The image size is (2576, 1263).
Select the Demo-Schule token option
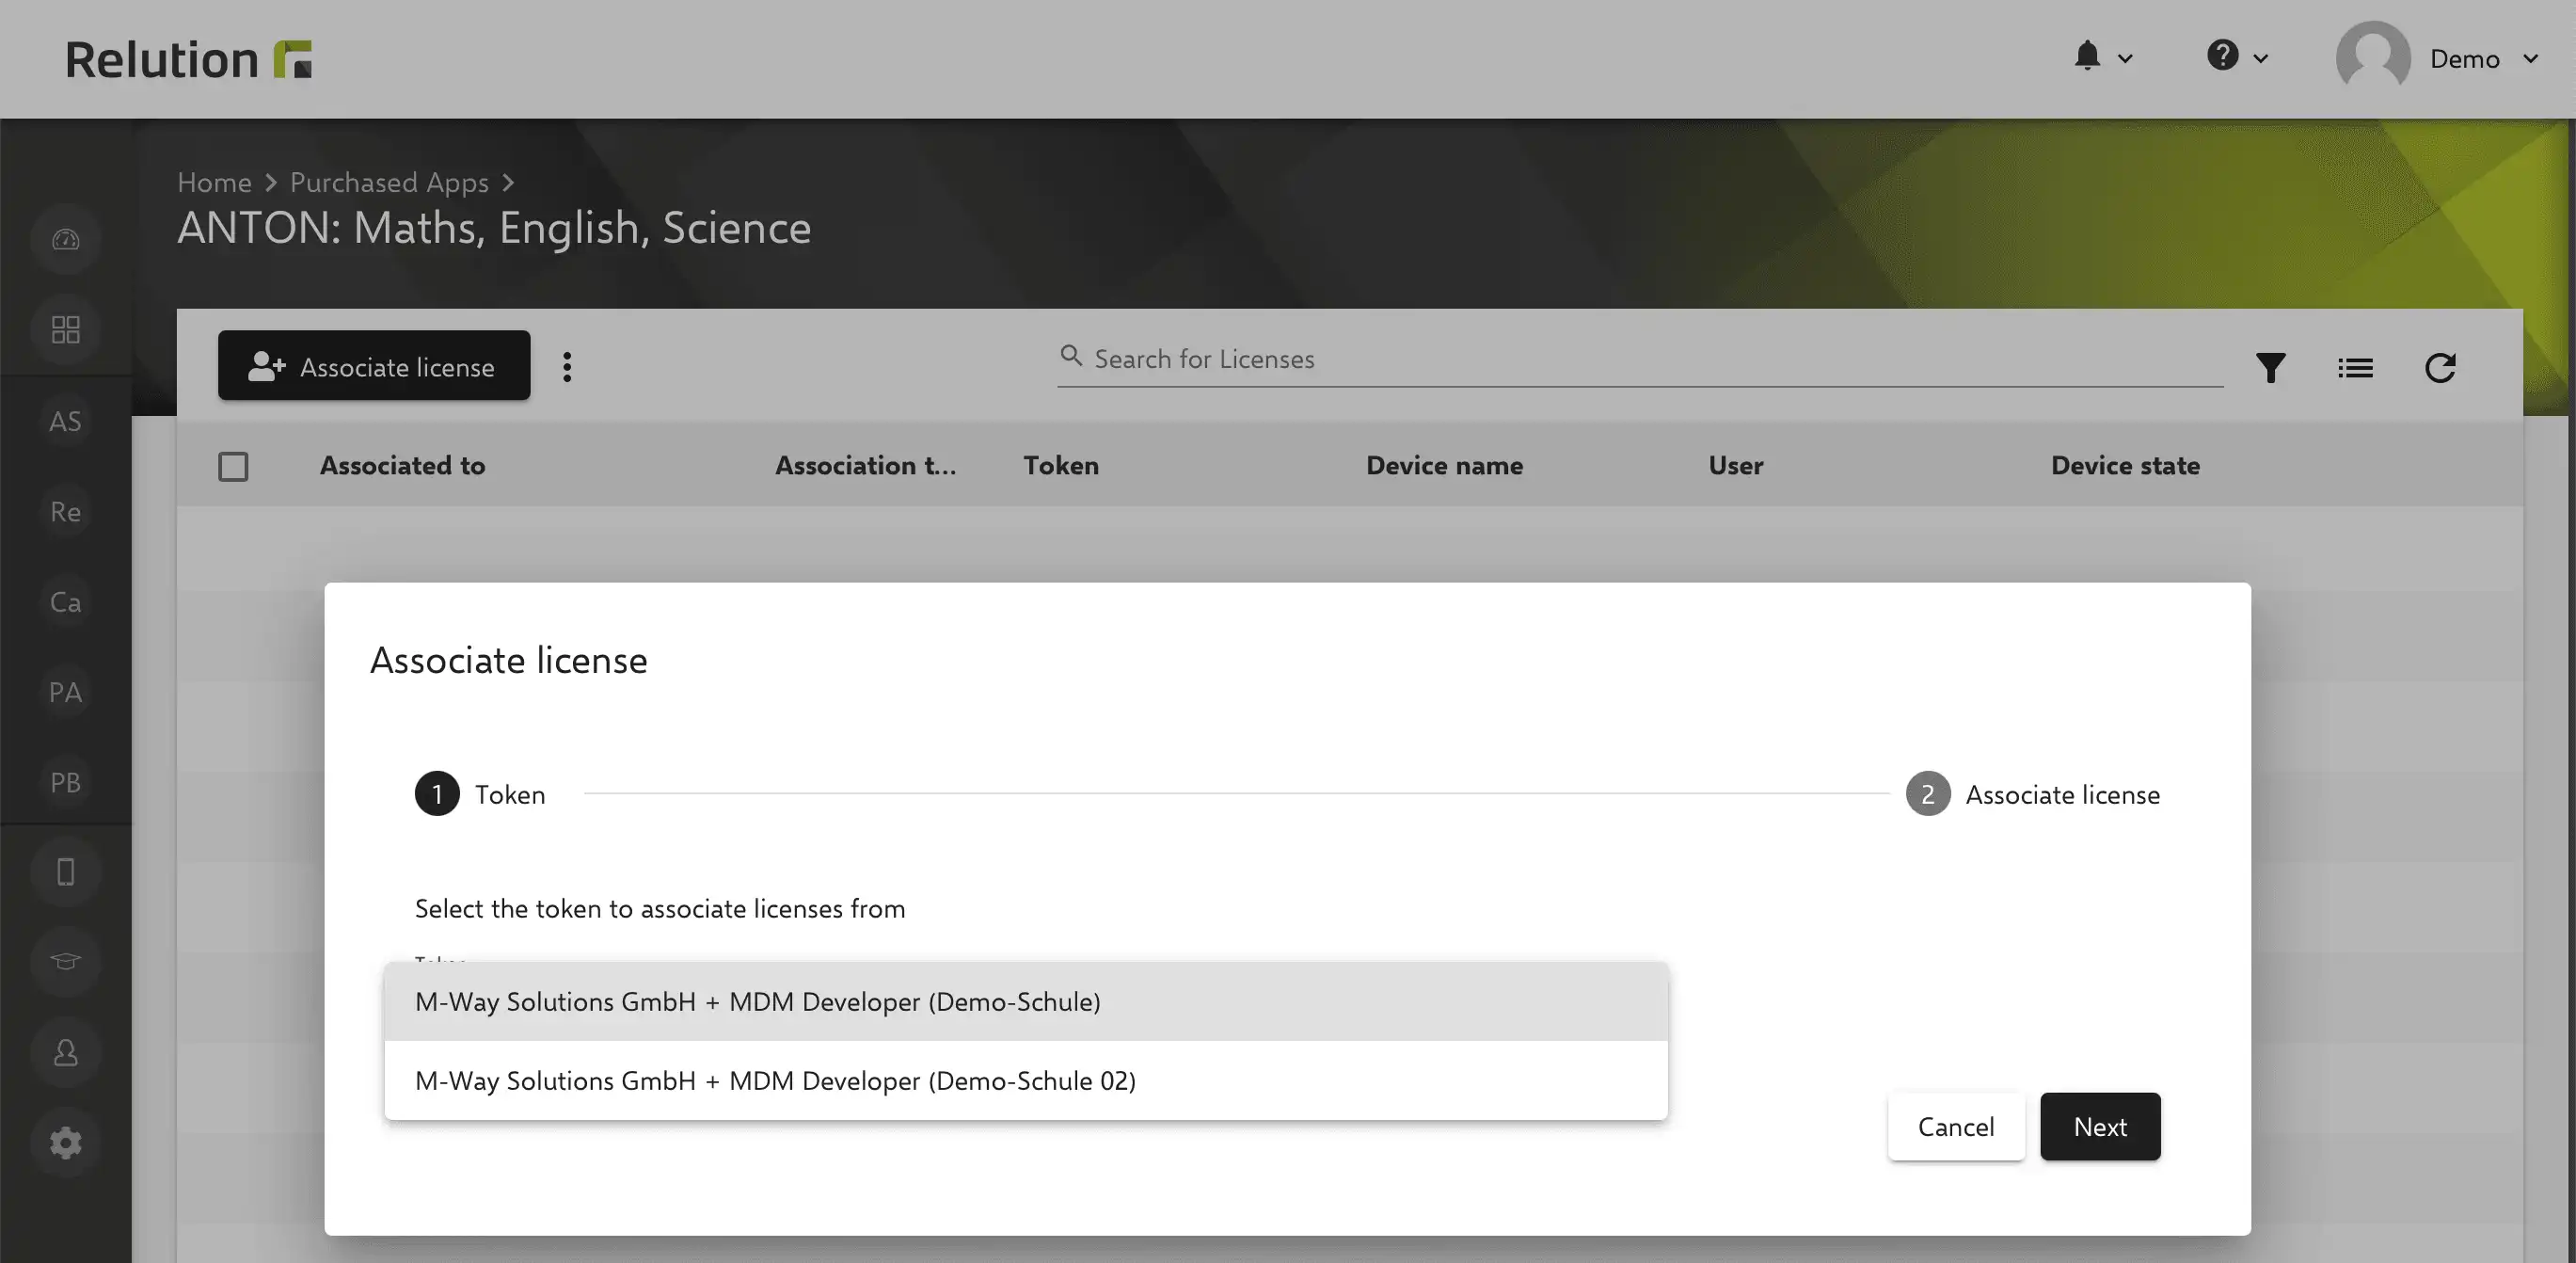coord(1026,1002)
